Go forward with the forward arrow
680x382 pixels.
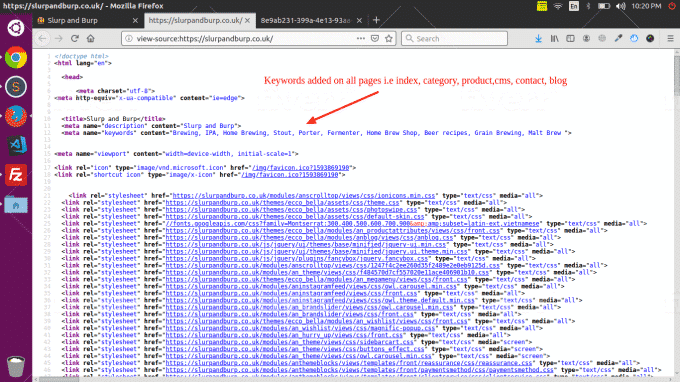point(59,39)
